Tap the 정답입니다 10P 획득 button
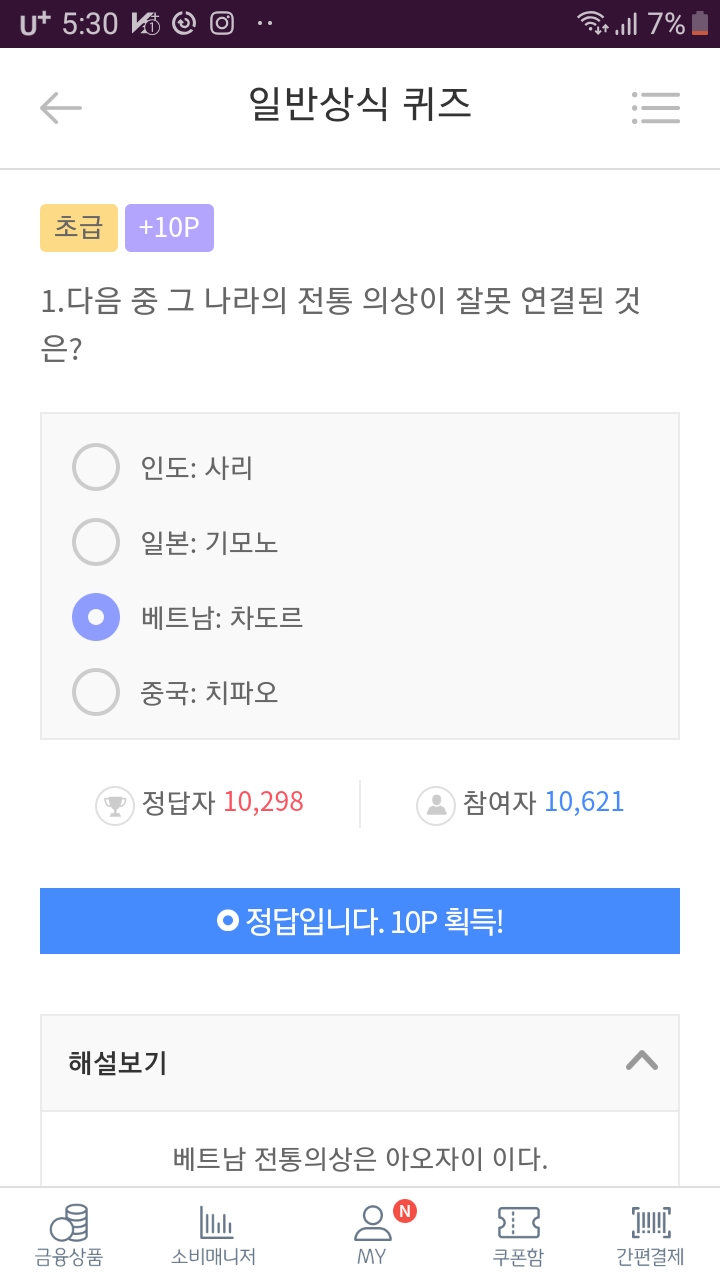The image size is (720, 1280). pyautogui.click(x=360, y=921)
